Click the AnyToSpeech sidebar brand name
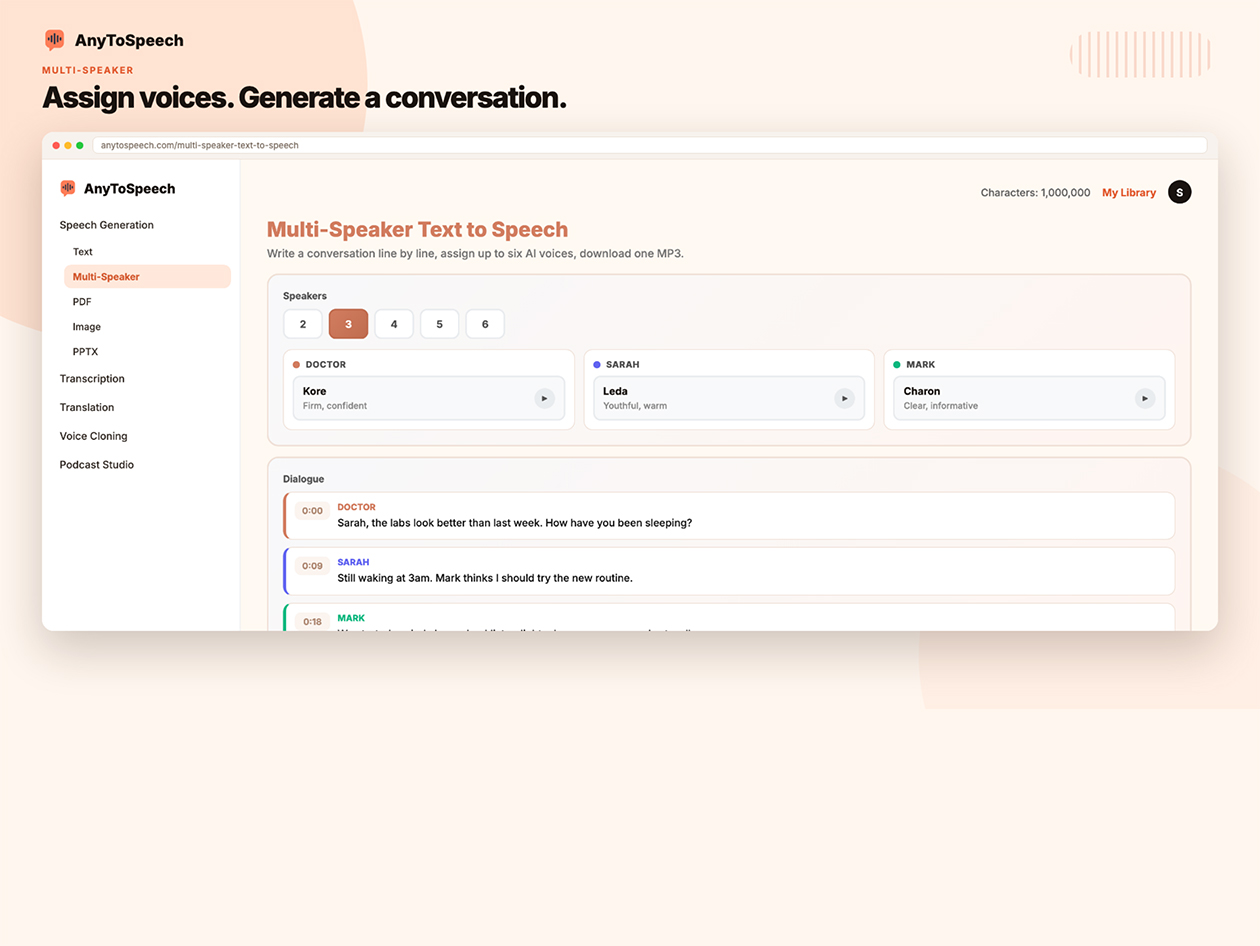1260x946 pixels. (129, 189)
